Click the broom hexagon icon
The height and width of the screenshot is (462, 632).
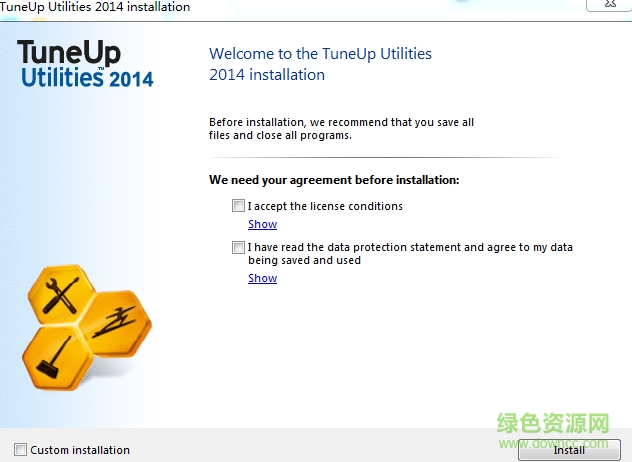tap(57, 359)
